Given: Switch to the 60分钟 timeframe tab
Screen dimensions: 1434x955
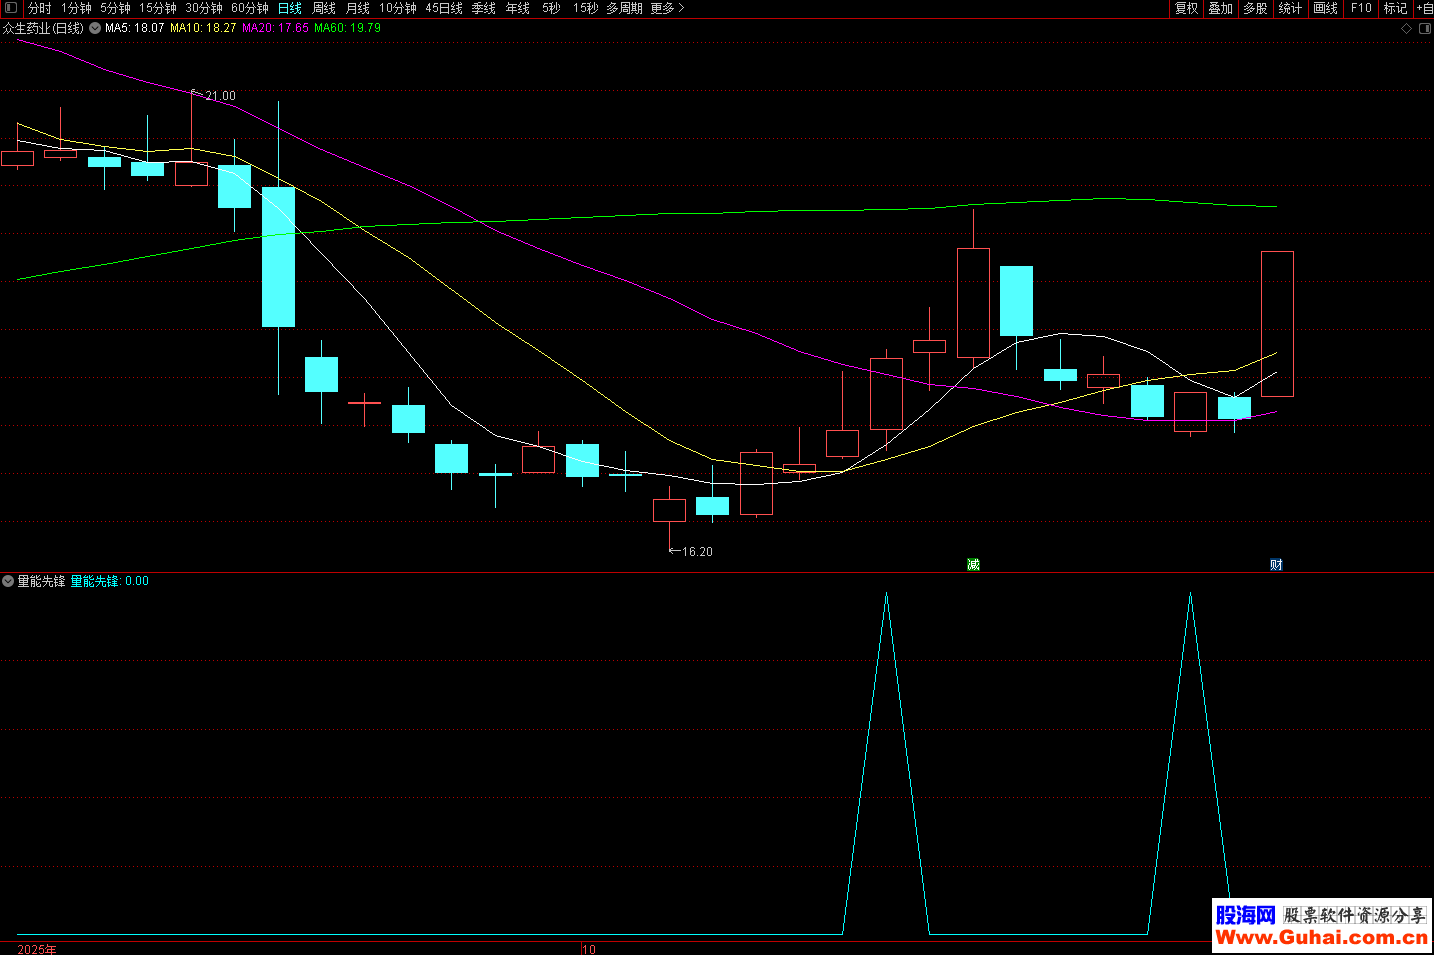Looking at the screenshot, I should (250, 8).
